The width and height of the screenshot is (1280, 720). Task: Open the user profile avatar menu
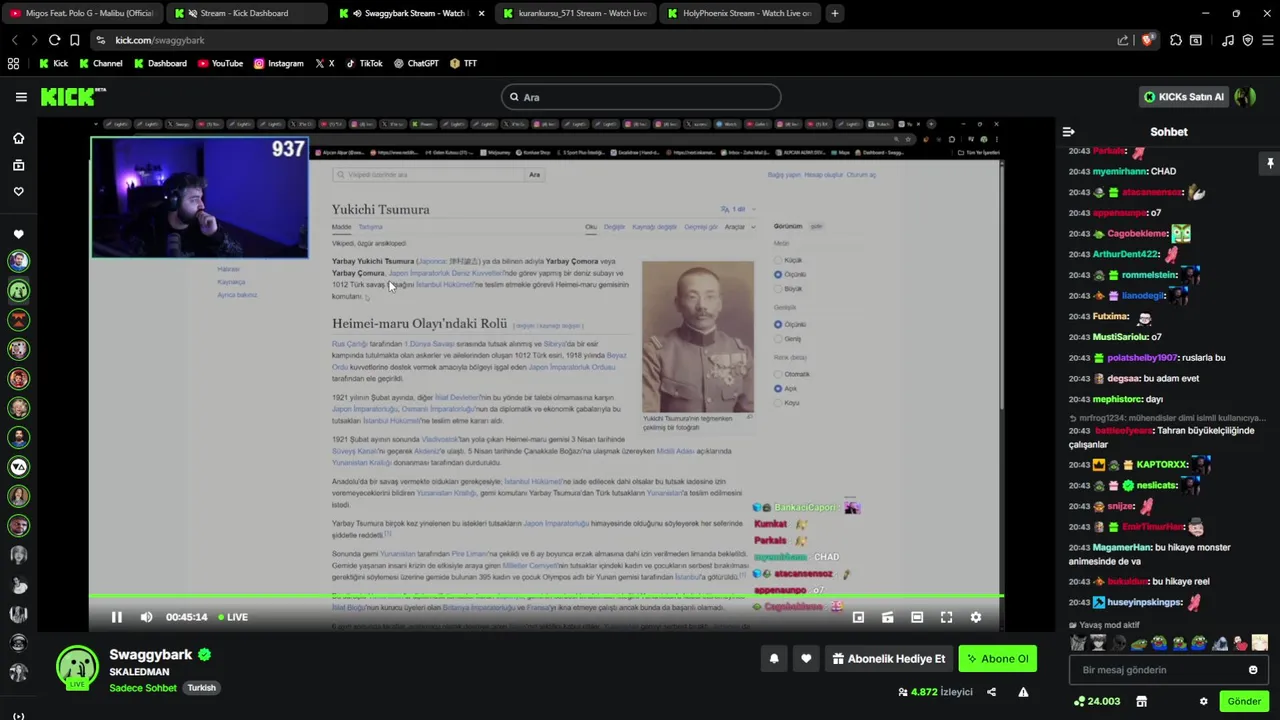(x=1245, y=97)
